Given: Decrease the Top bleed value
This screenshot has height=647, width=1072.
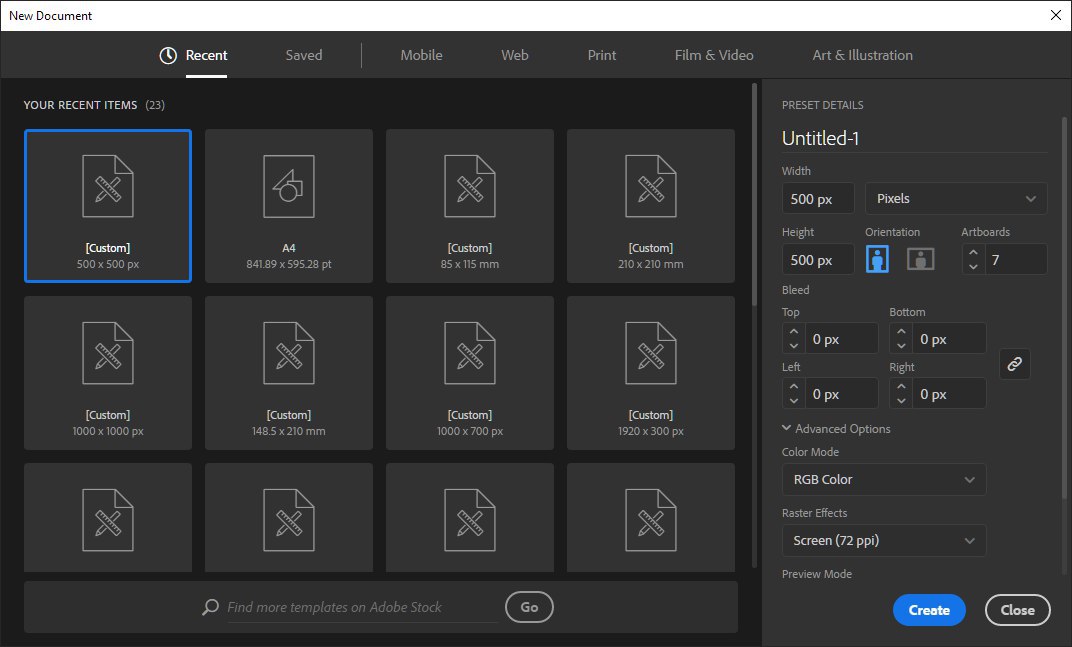Looking at the screenshot, I should tap(793, 346).
